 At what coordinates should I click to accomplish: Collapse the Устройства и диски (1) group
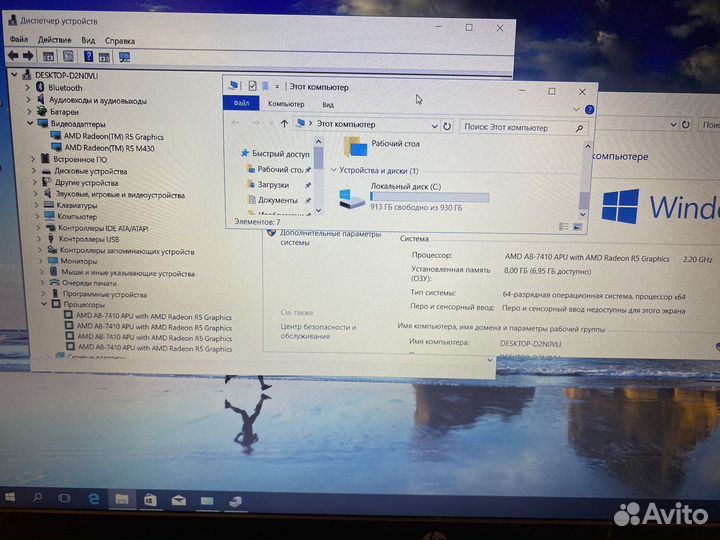[334, 170]
